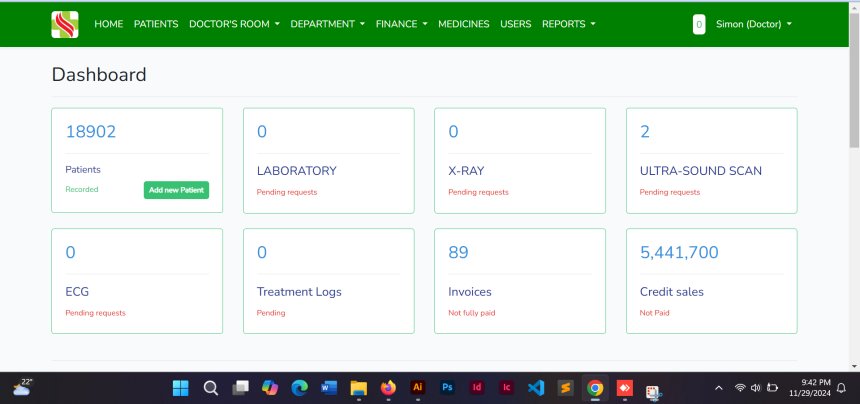The image size is (860, 404).
Task: Click the Add new Patient button
Action: [x=176, y=190]
